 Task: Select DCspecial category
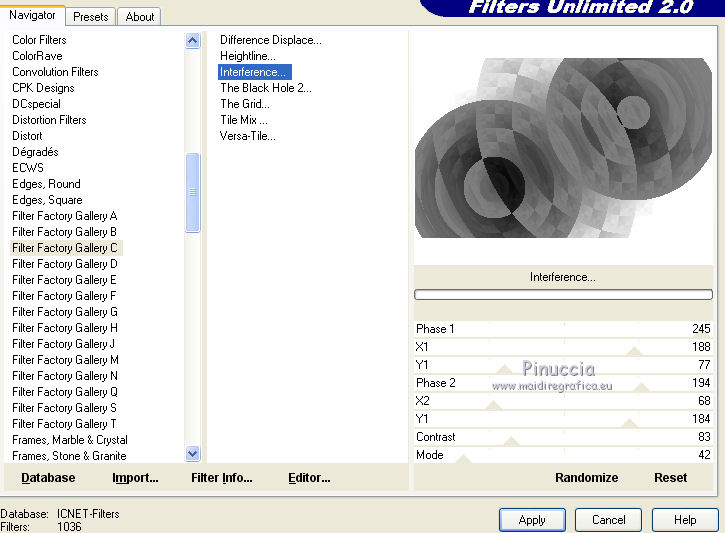coord(36,104)
